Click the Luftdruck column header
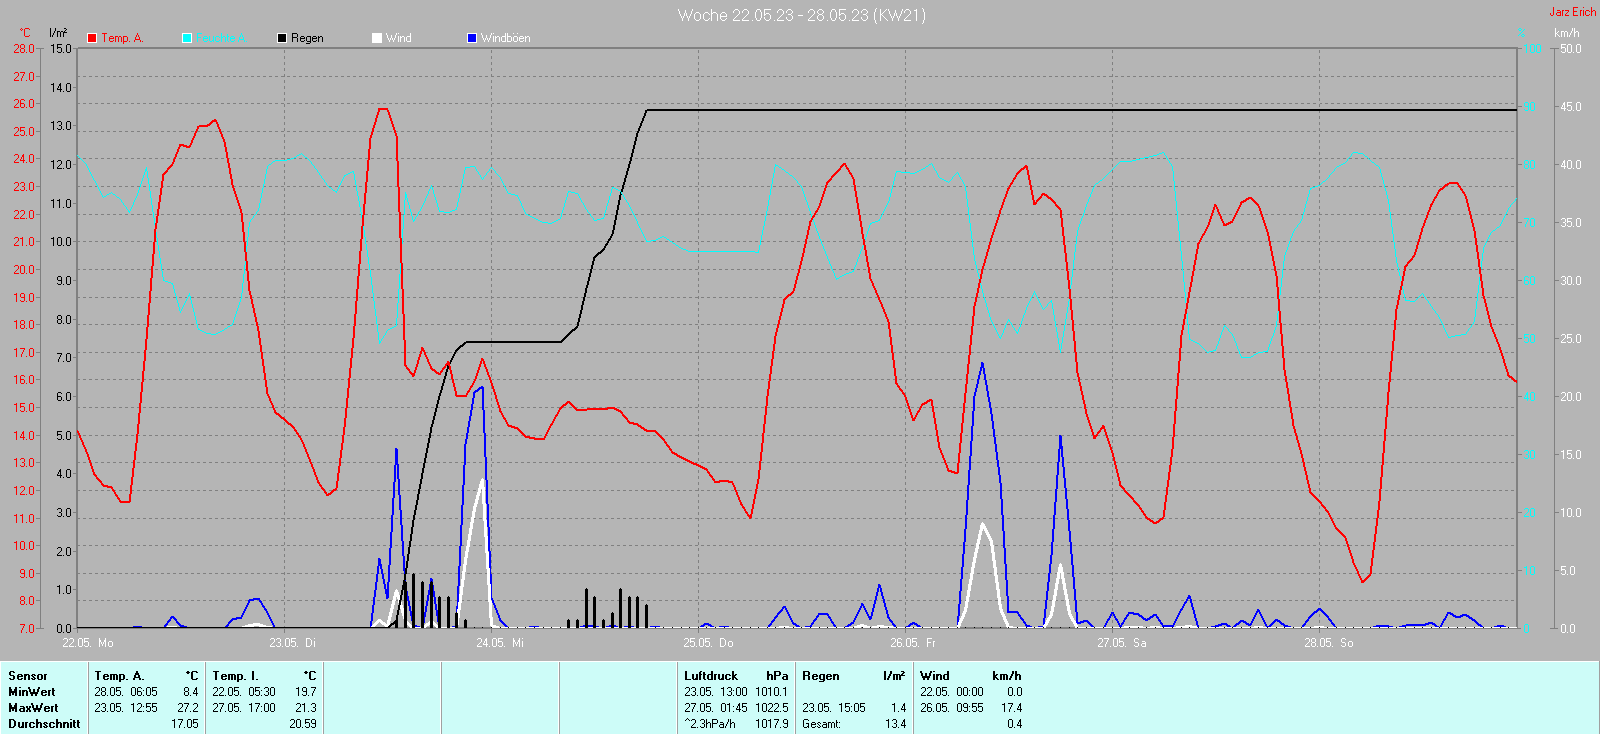The width and height of the screenshot is (1600, 734). click(711, 676)
